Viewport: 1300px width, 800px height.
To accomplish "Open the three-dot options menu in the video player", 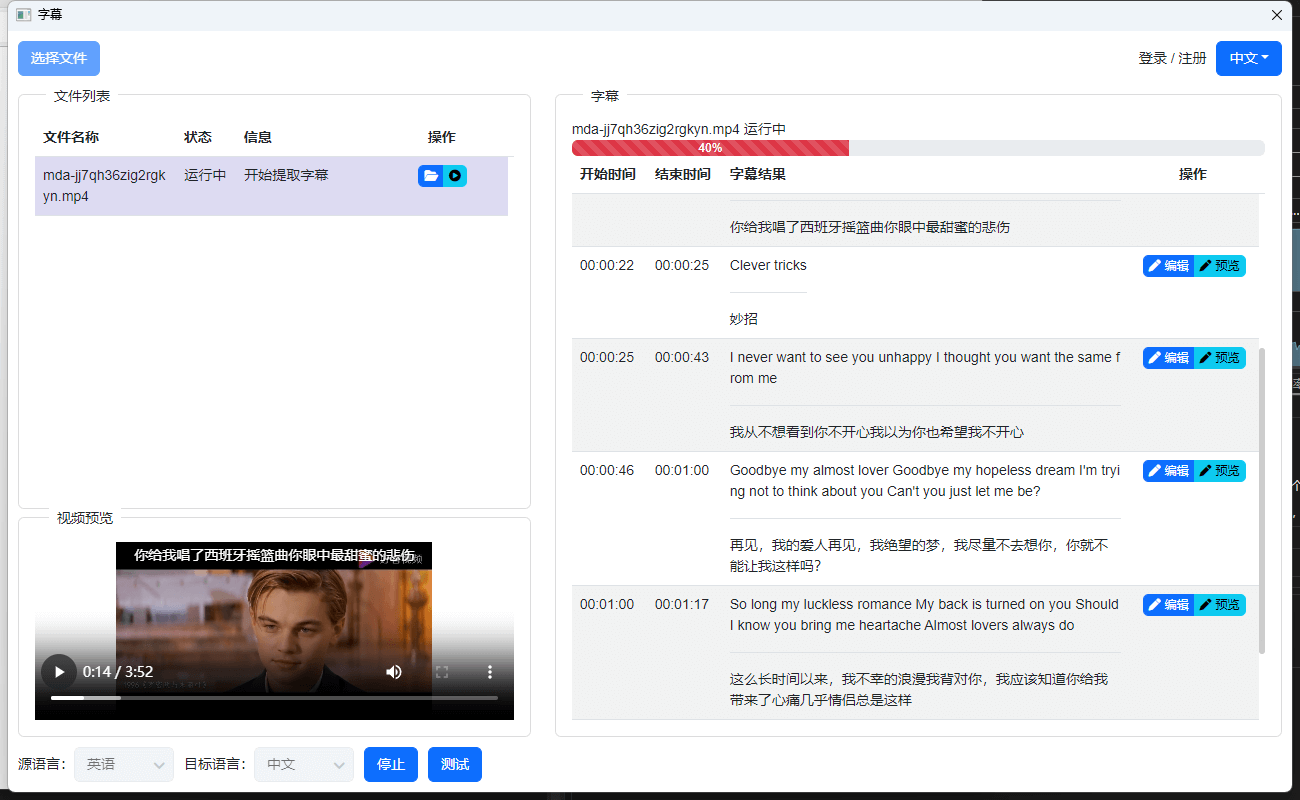I will 489,672.
